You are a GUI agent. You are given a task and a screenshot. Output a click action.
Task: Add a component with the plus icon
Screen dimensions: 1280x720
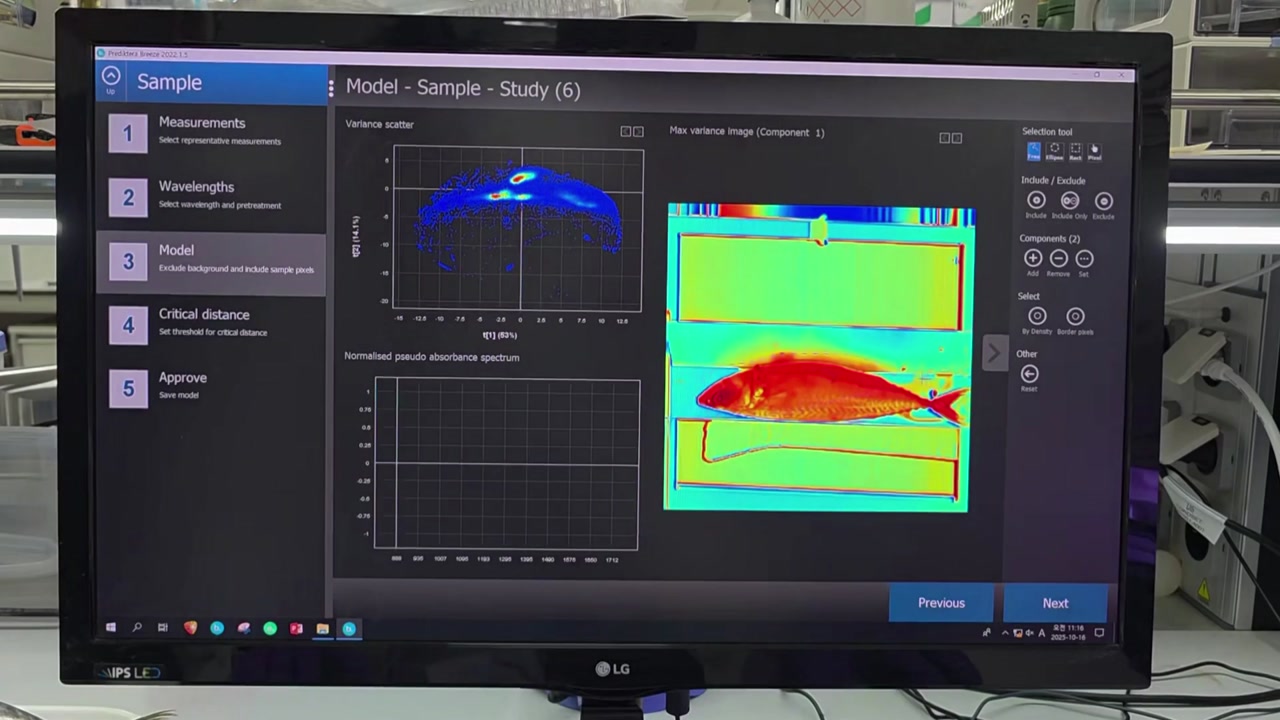1033,259
